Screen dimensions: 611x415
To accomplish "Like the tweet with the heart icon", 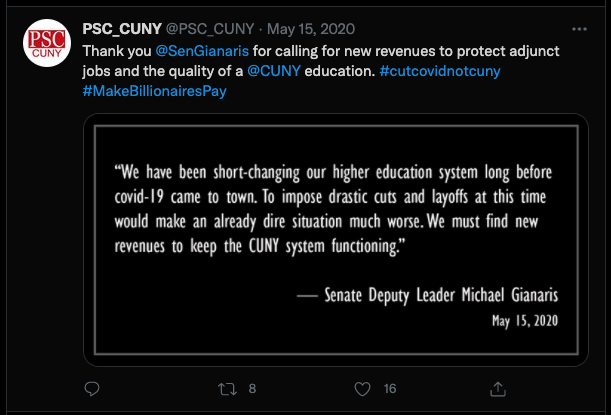I will pos(360,388).
